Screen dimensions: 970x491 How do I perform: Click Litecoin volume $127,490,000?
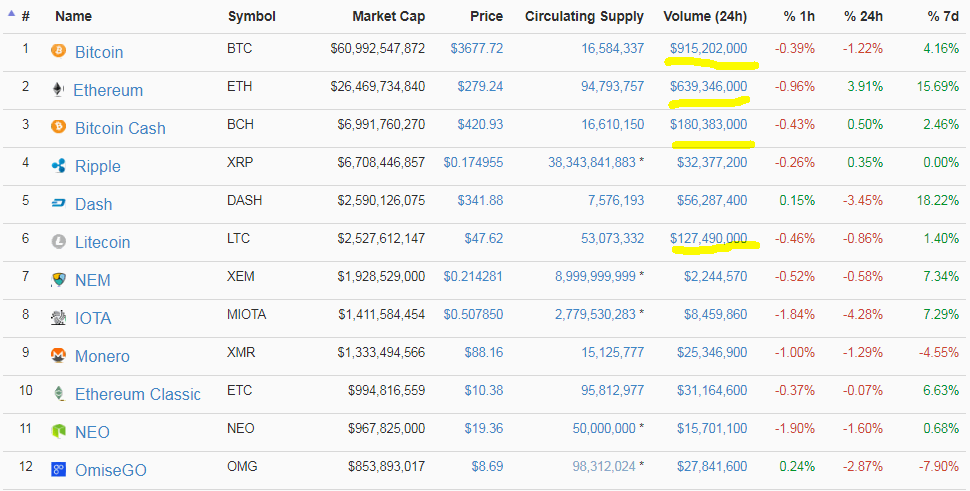click(708, 239)
